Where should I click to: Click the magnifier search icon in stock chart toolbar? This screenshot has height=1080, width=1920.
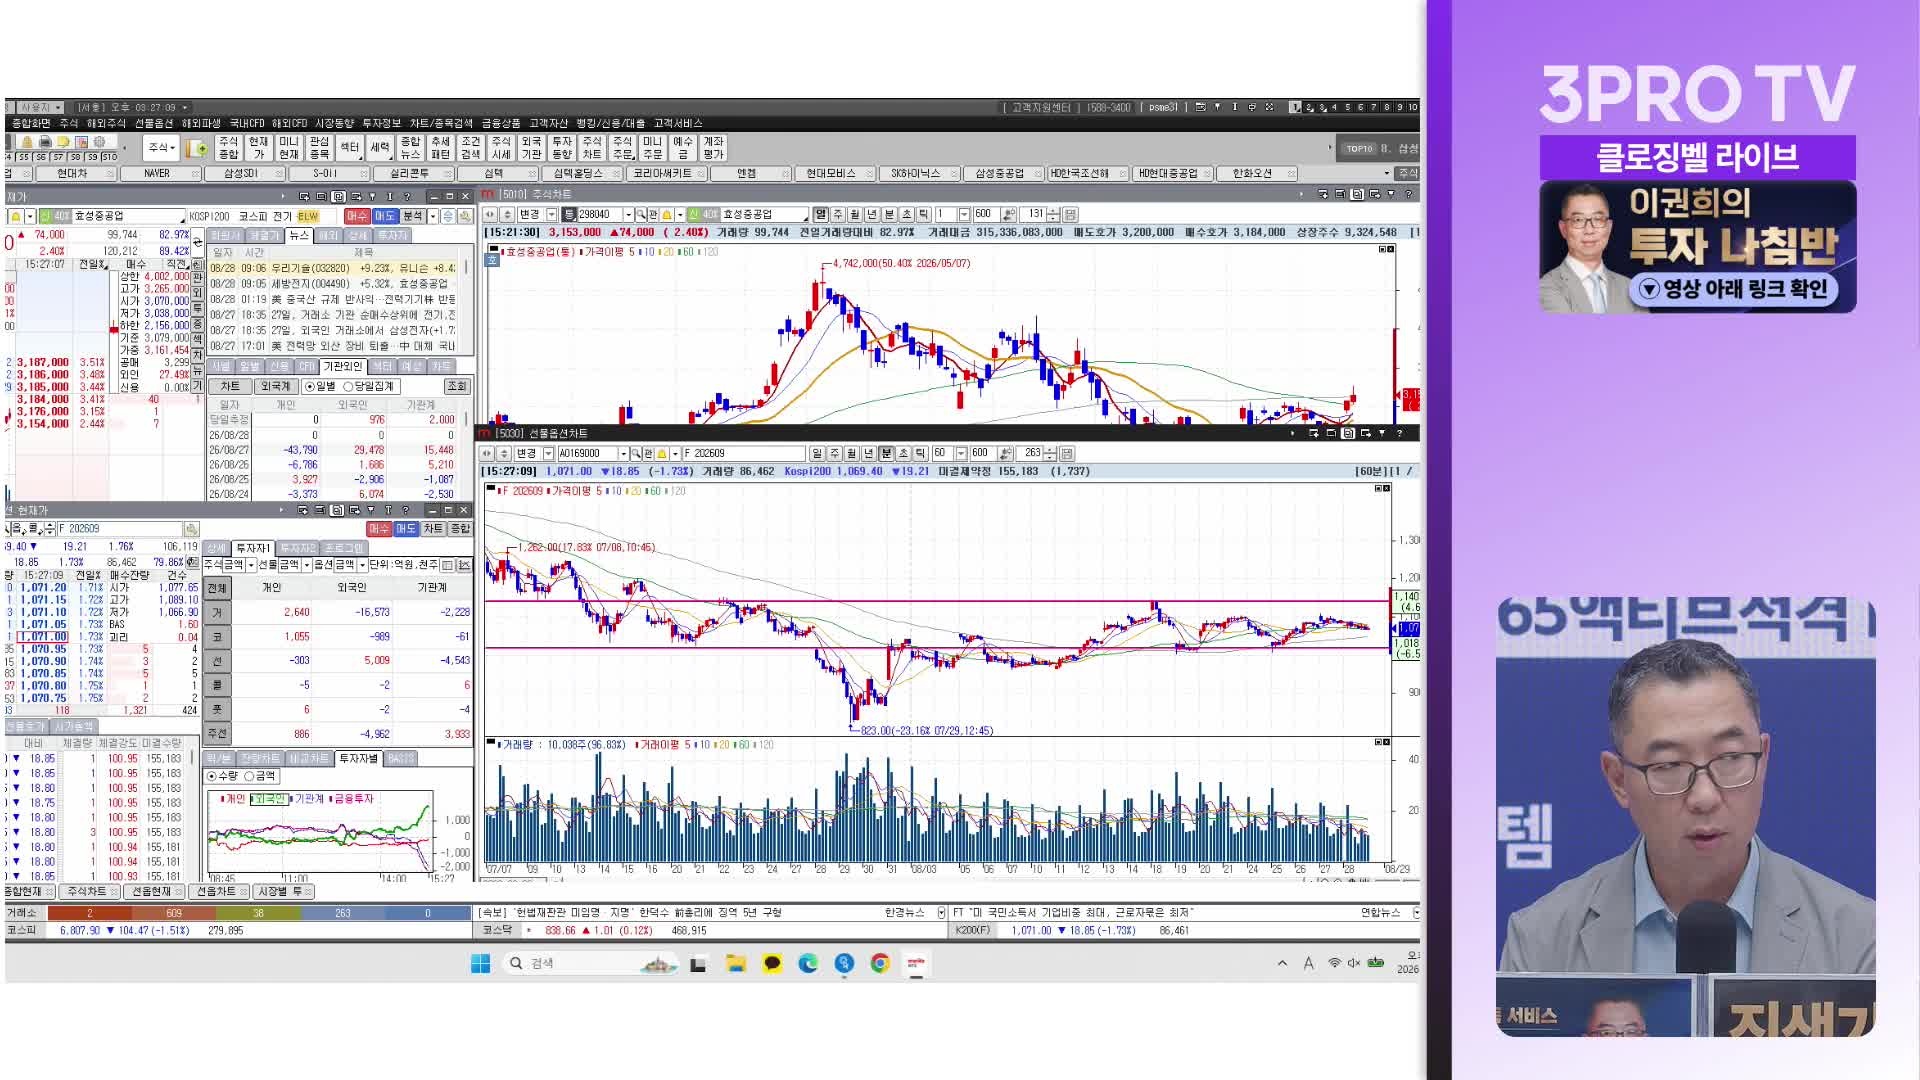641,215
